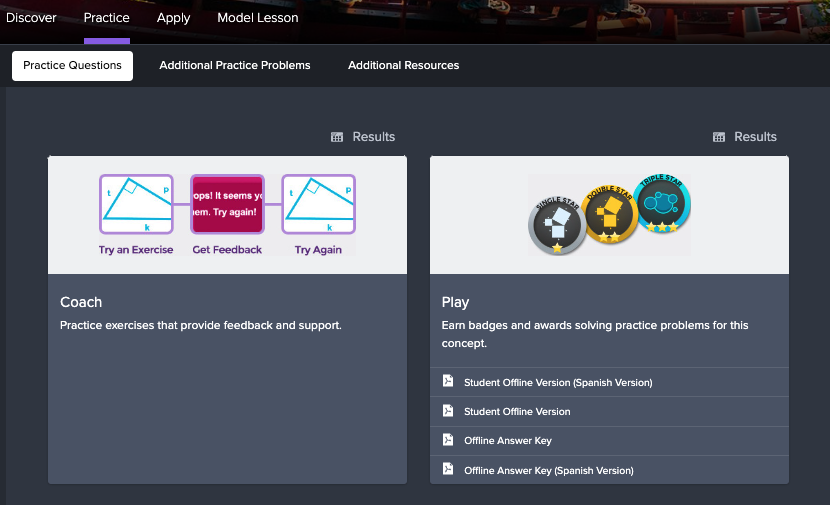Open the Additional Resources tab
Image resolution: width=830 pixels, height=505 pixels.
click(x=403, y=66)
